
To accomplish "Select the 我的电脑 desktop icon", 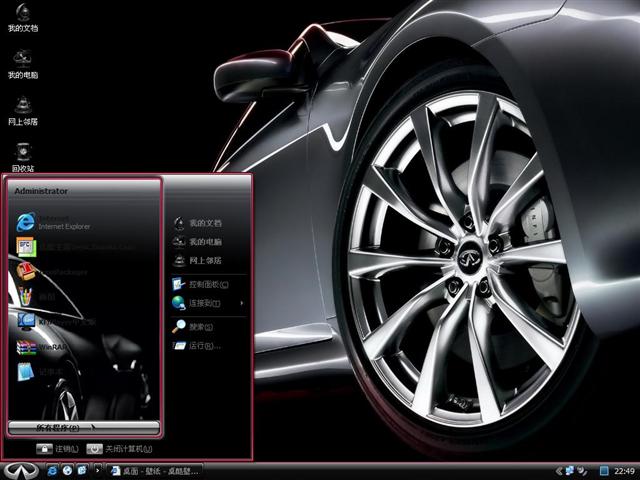I will click(x=22, y=62).
